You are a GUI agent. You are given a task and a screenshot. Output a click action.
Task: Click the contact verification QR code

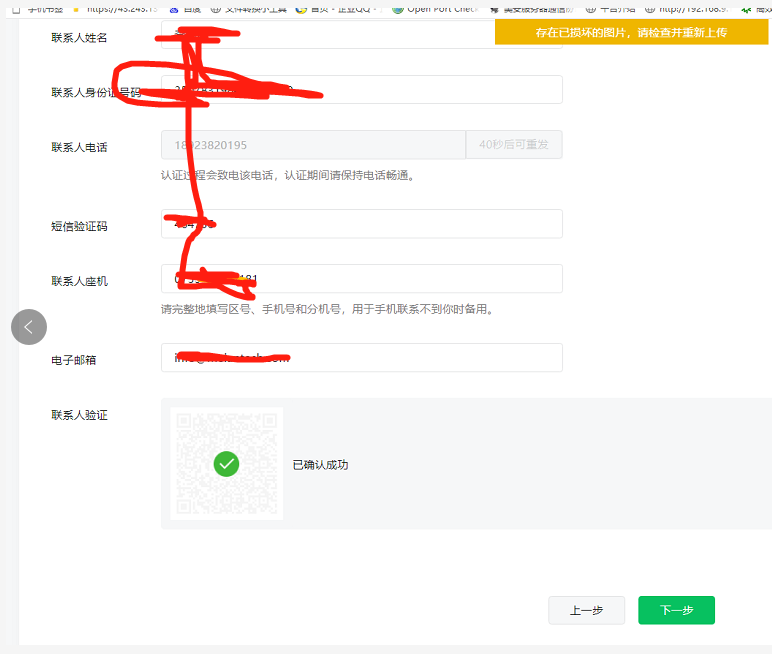(226, 464)
